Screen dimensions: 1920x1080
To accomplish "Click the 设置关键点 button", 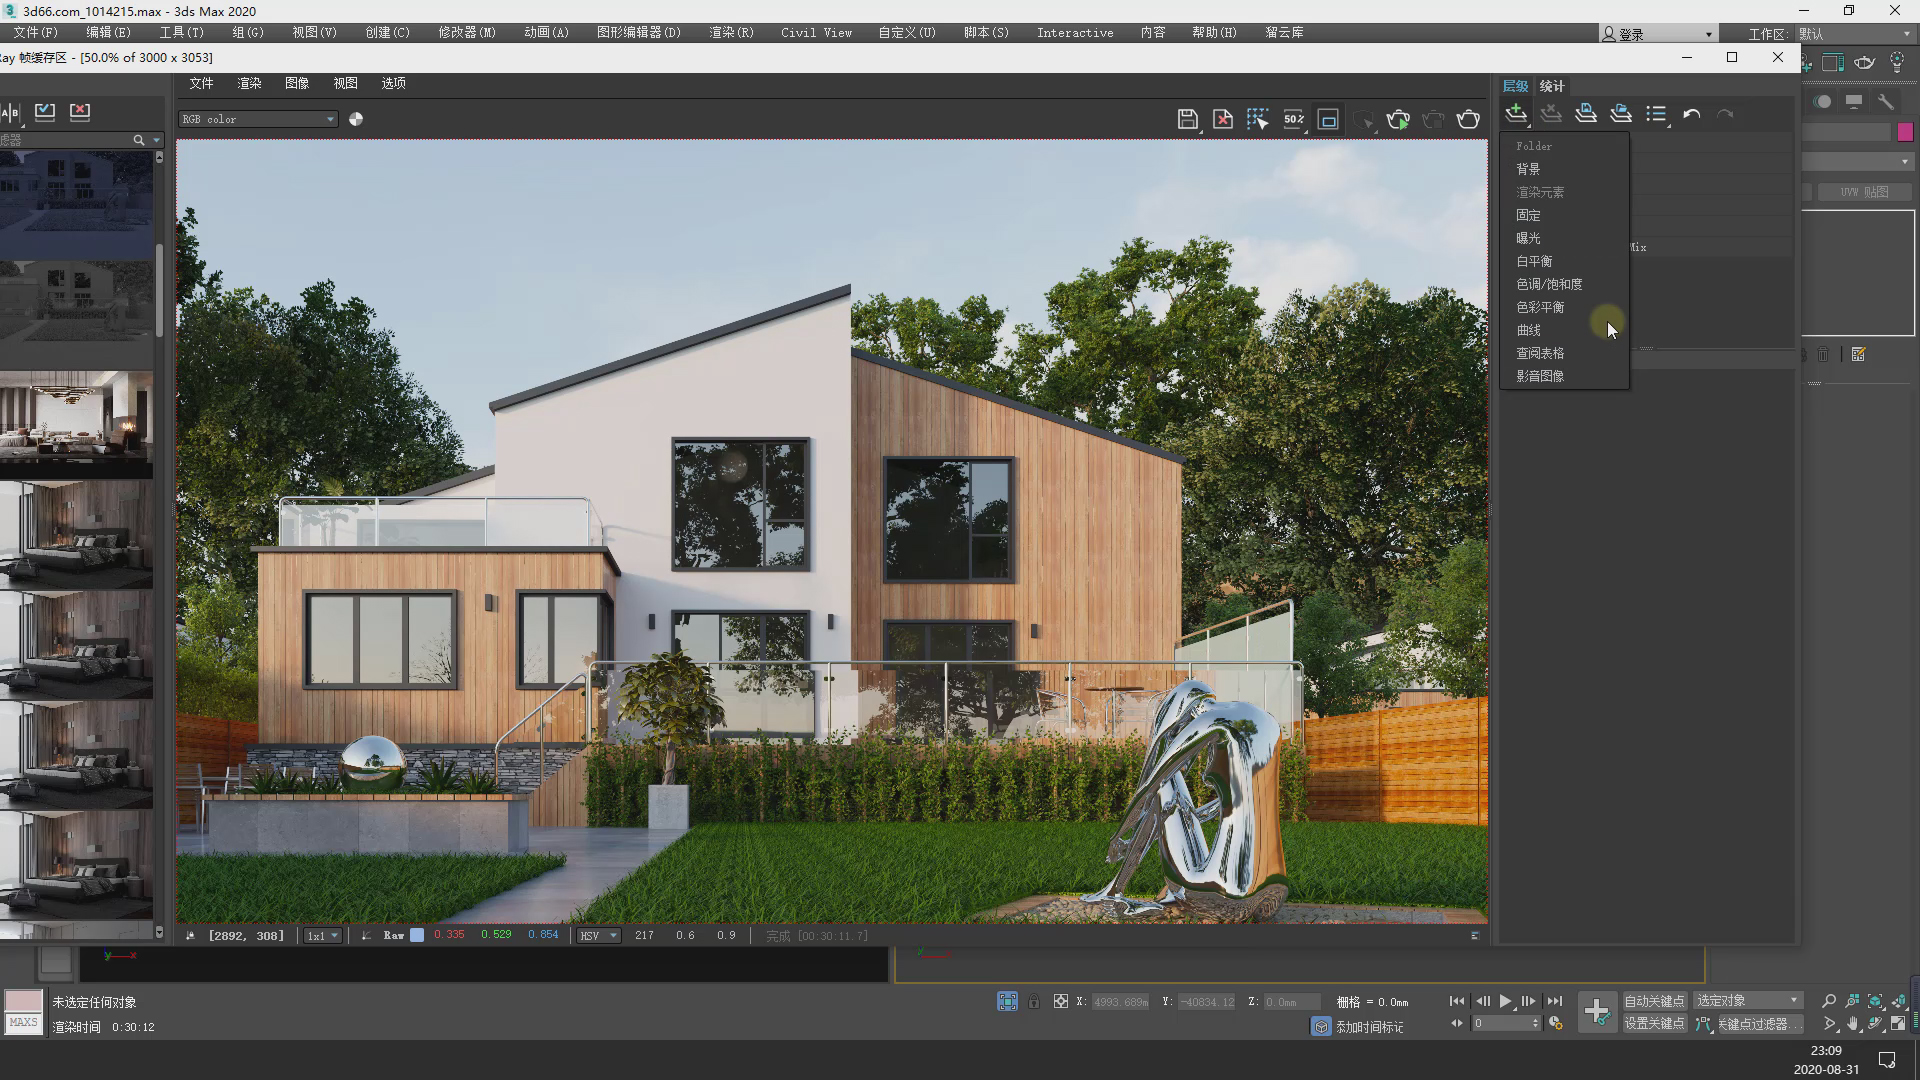I will [x=1653, y=1024].
